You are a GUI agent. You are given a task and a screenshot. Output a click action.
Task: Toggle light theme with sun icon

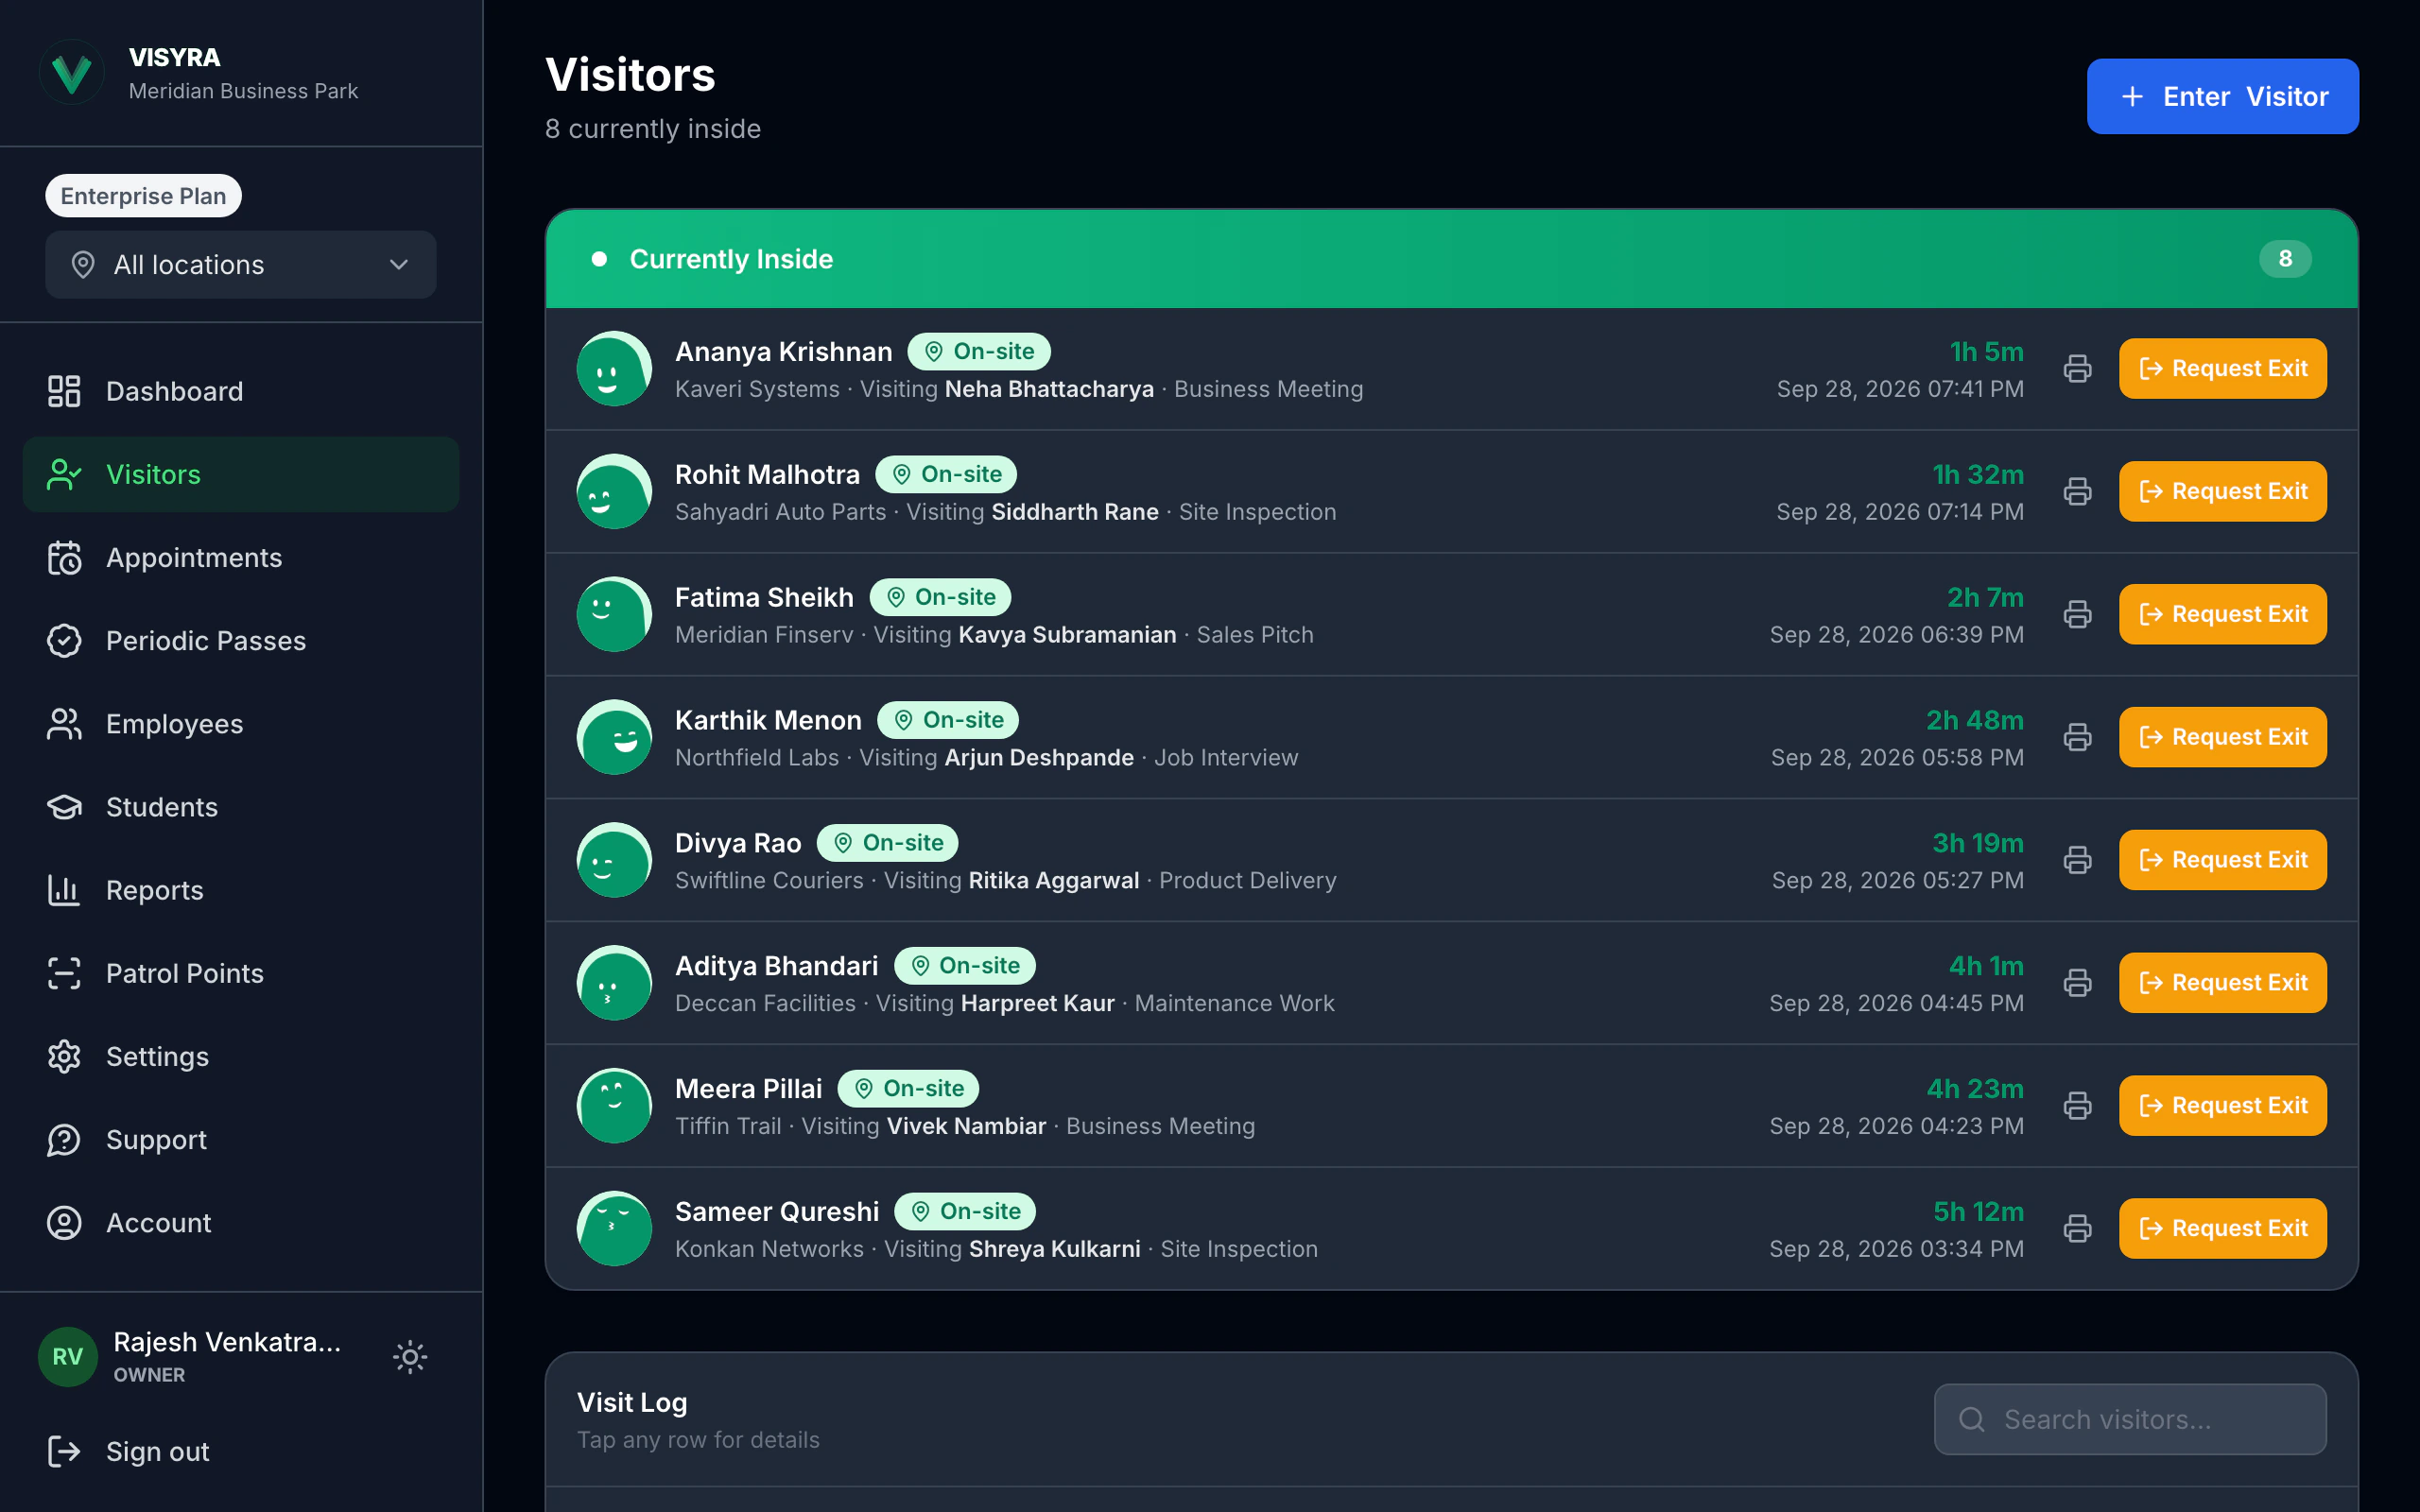click(410, 1357)
